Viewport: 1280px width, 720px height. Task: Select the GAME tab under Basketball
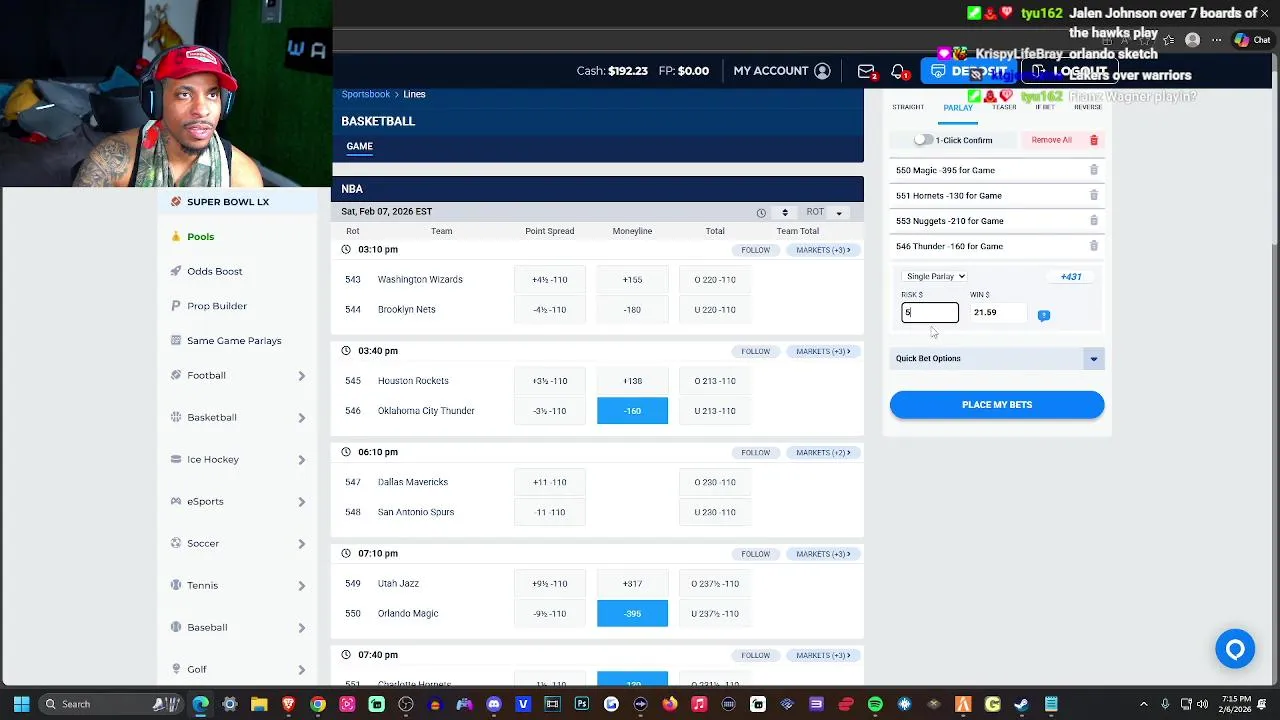[359, 146]
